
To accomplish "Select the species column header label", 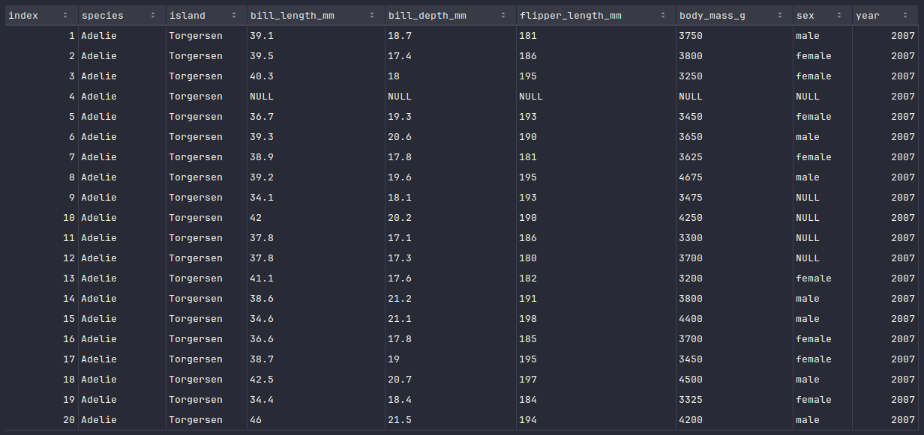I will tap(102, 16).
